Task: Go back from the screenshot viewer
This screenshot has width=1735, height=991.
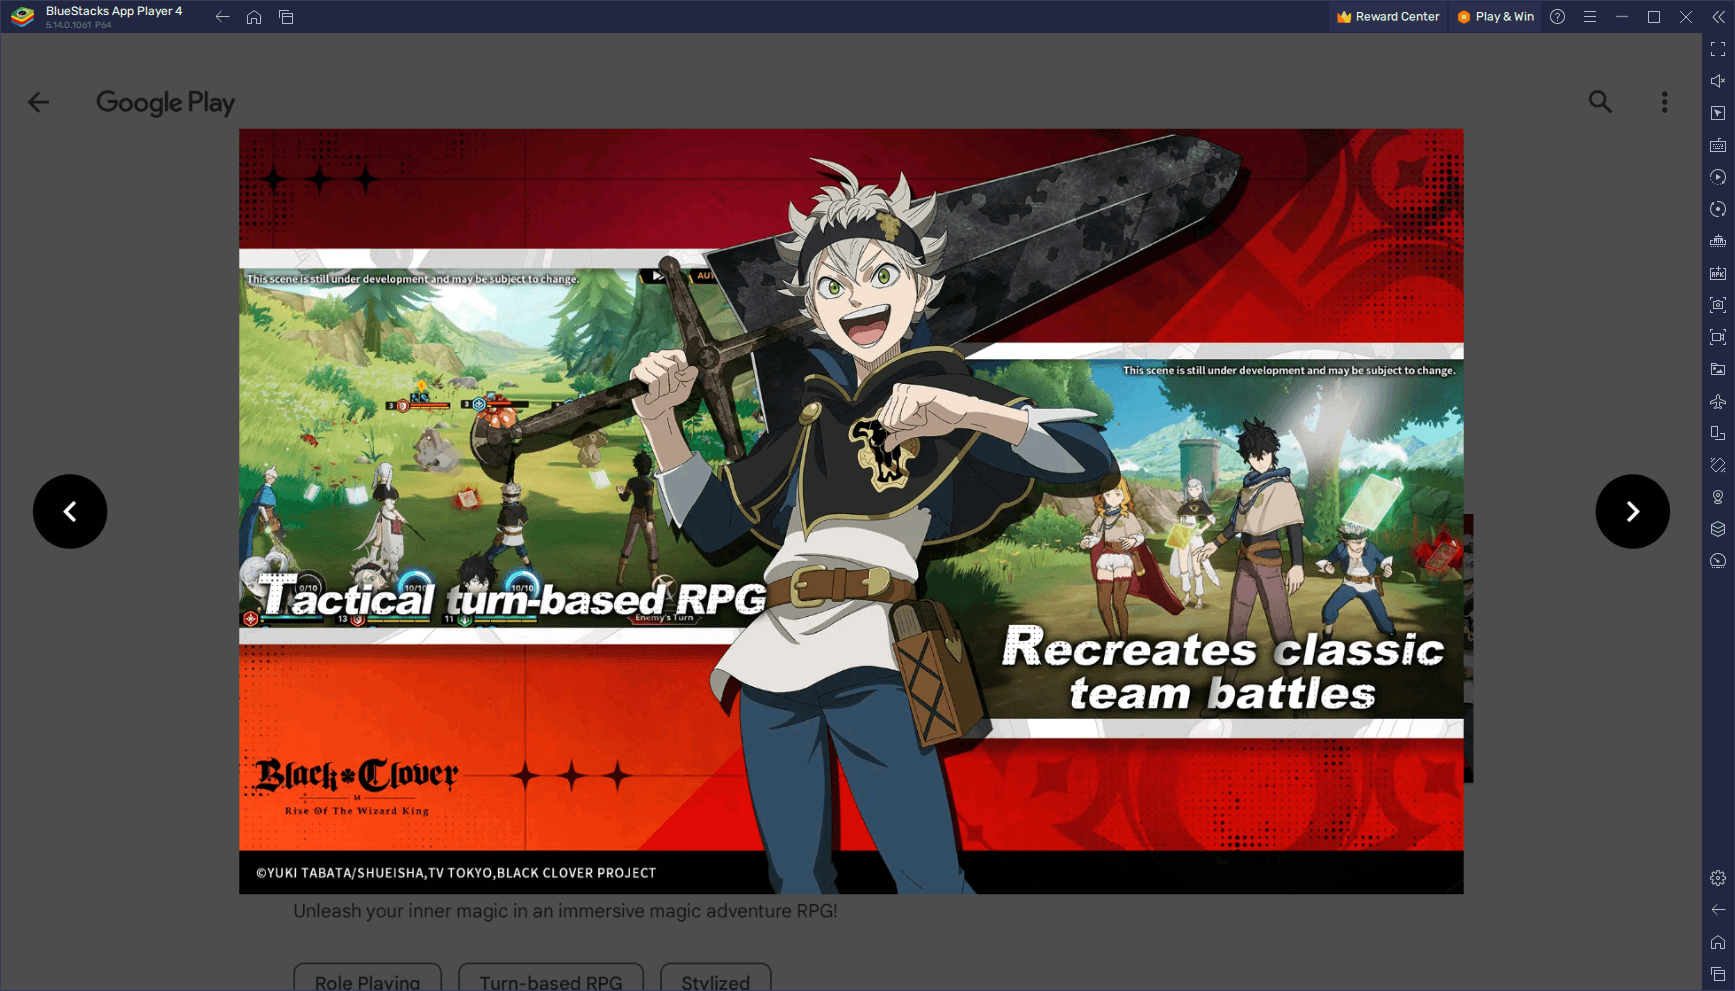Action: (38, 102)
